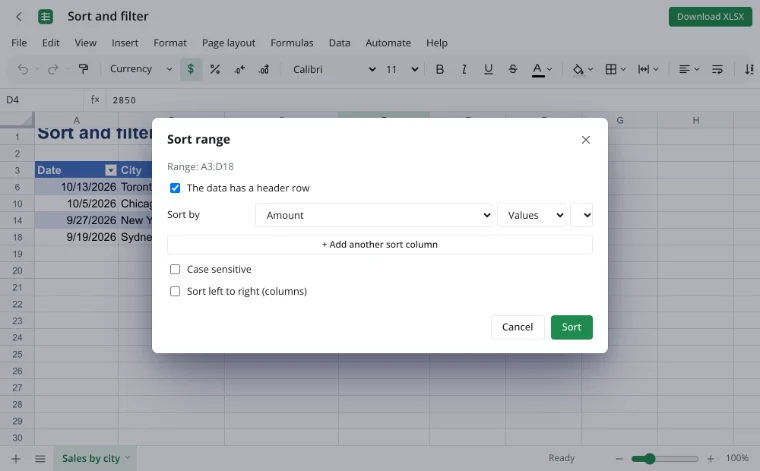Open the Page layout menu

pos(228,43)
